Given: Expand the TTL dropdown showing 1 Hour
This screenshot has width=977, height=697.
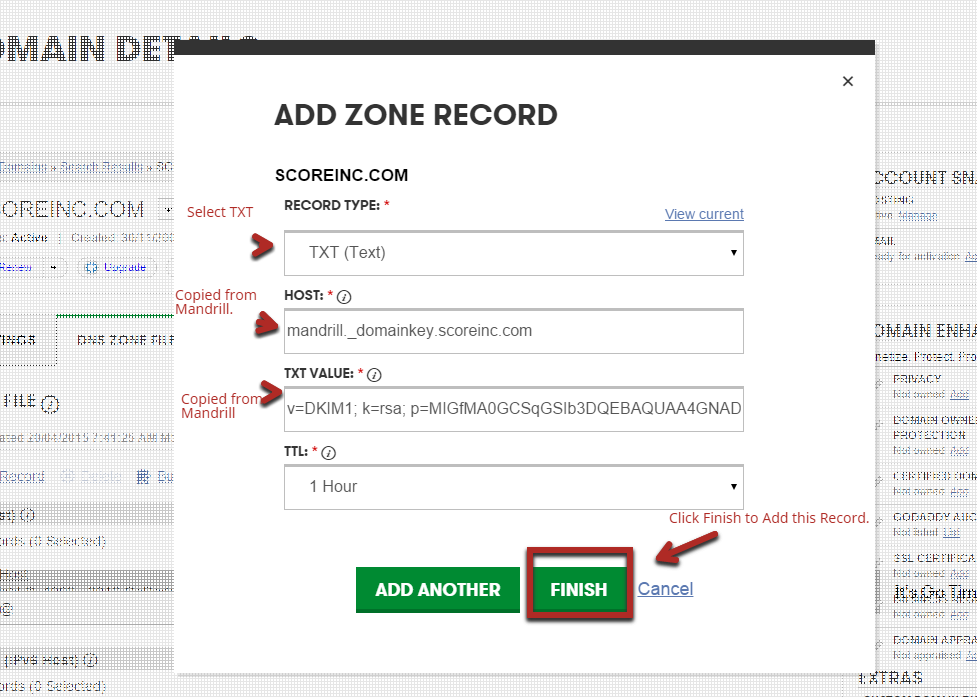Looking at the screenshot, I should click(x=513, y=486).
